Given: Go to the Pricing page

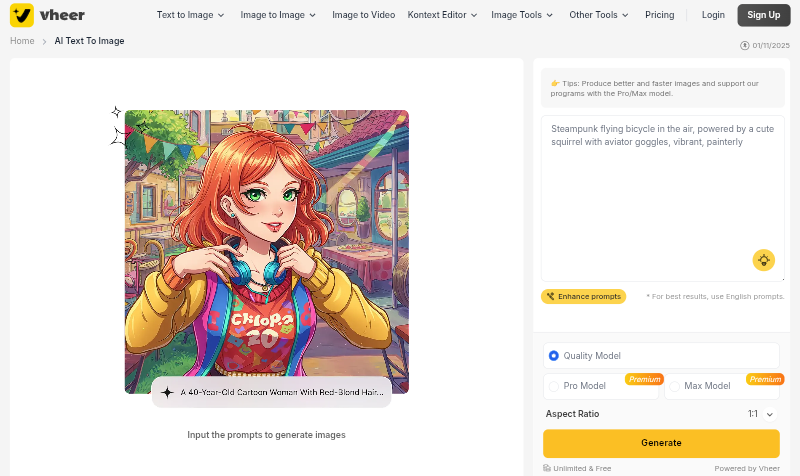Looking at the screenshot, I should tap(659, 15).
